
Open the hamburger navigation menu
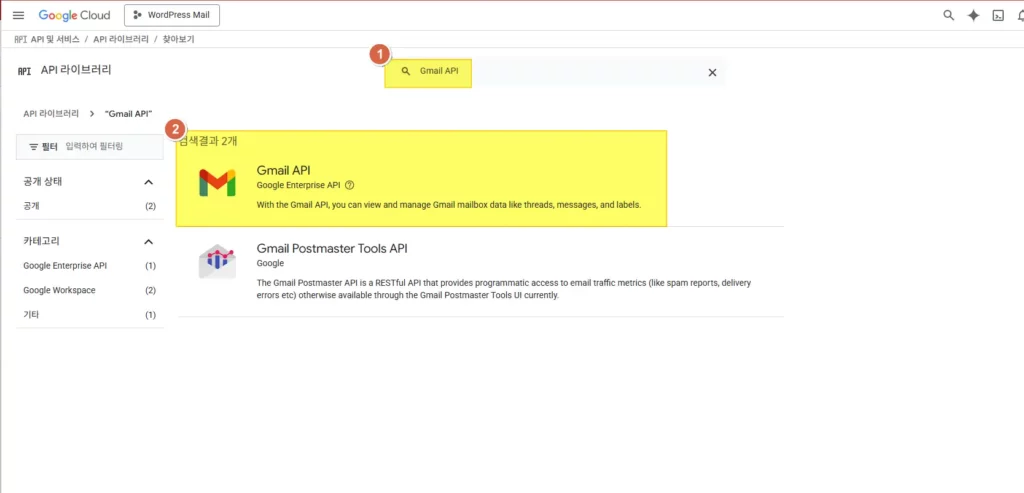click(x=18, y=15)
